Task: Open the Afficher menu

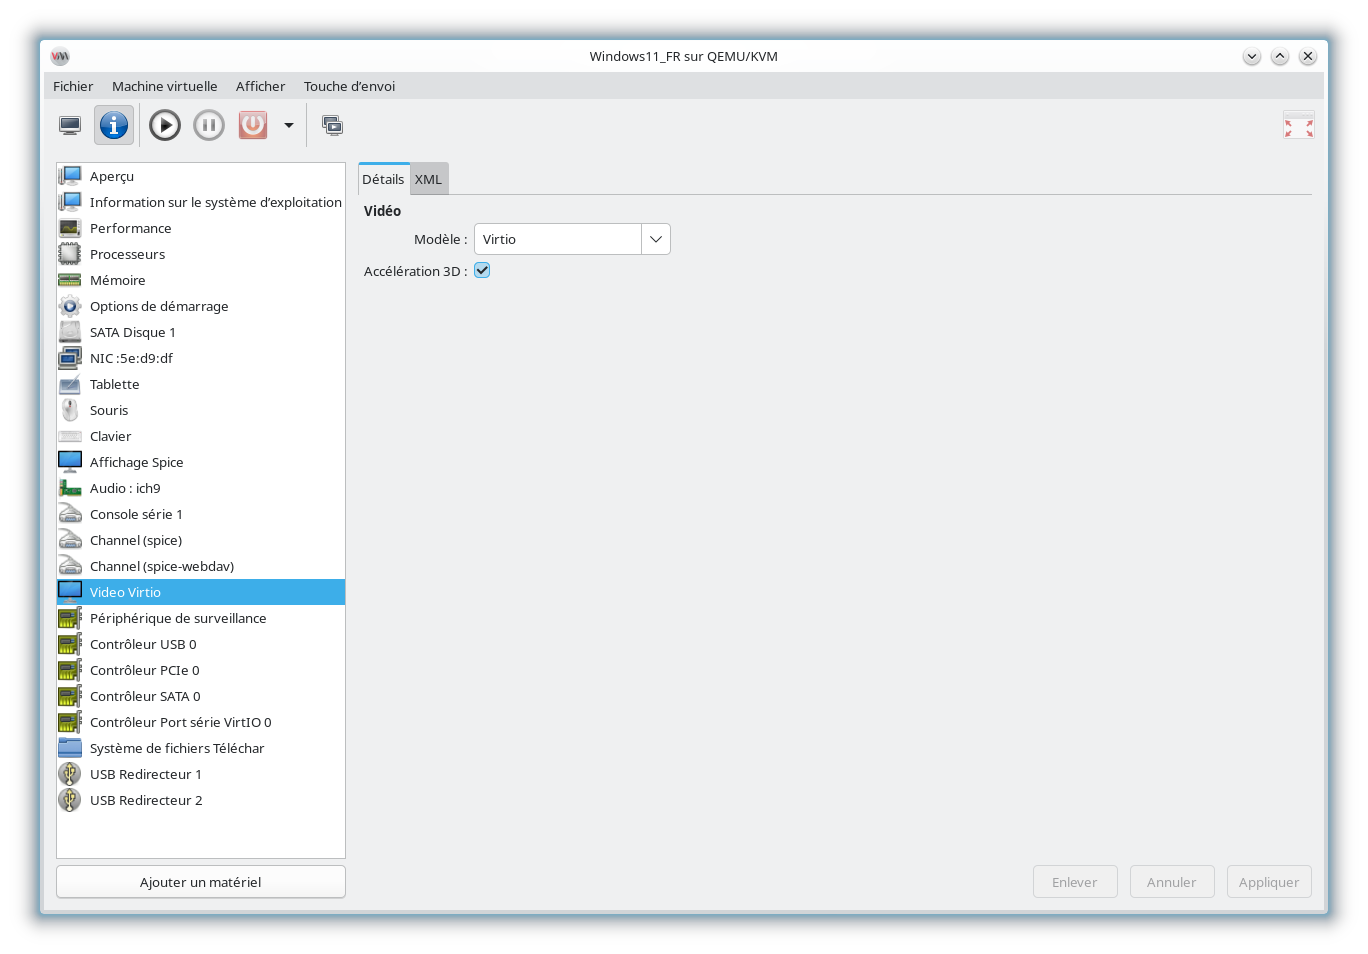Action: [260, 86]
